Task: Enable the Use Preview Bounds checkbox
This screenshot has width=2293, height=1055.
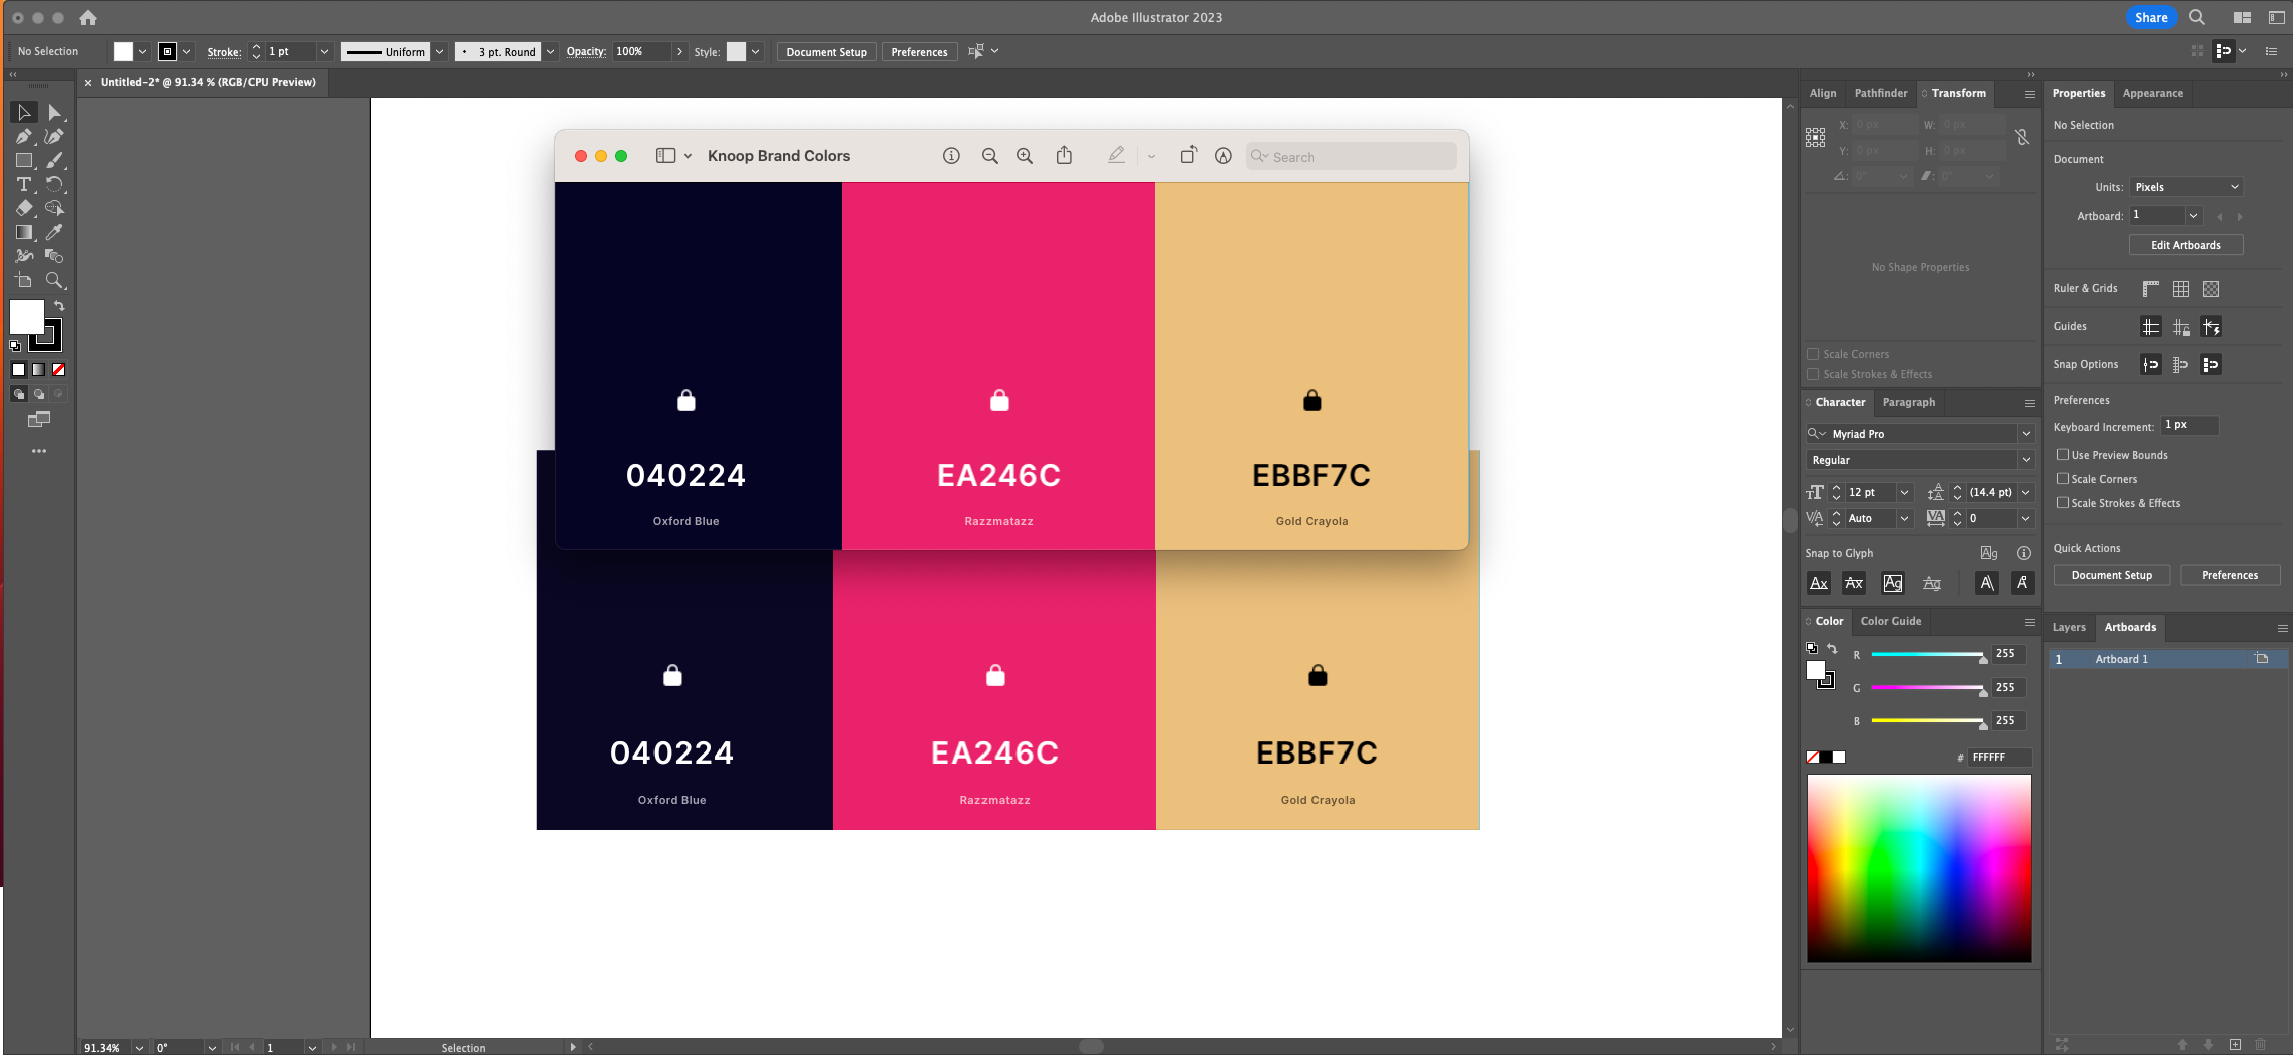Action: click(2062, 454)
